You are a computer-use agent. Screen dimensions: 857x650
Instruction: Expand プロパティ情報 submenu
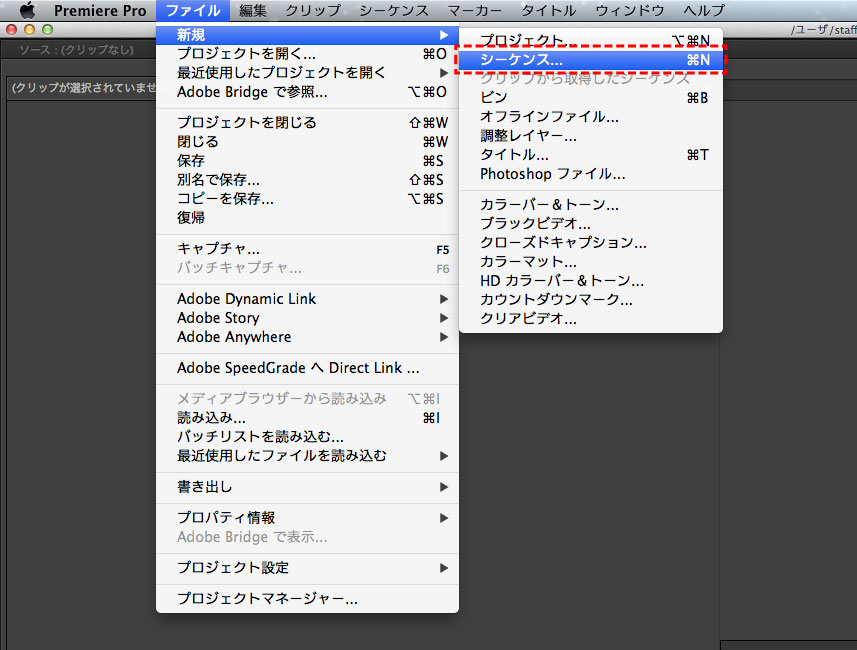point(307,518)
